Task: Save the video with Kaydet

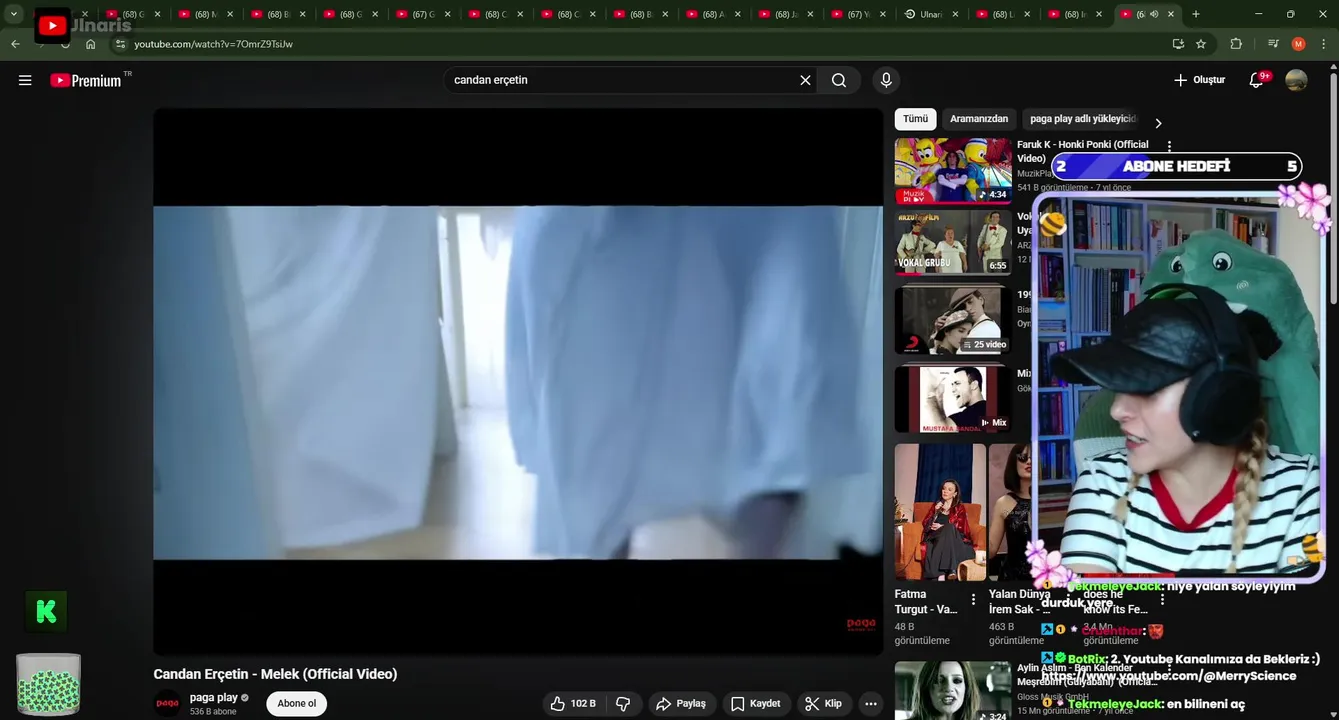Action: (x=756, y=704)
